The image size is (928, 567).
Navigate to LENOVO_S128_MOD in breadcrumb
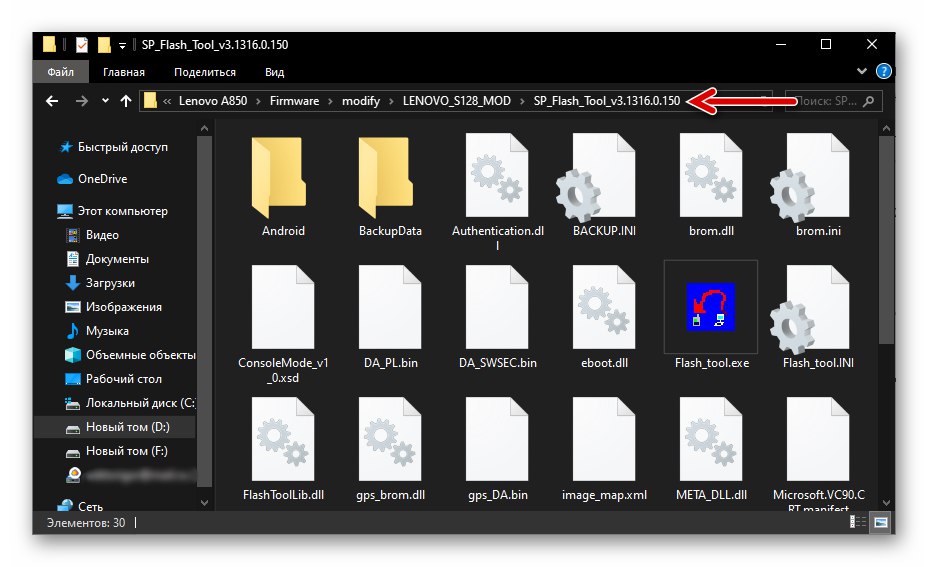(456, 101)
